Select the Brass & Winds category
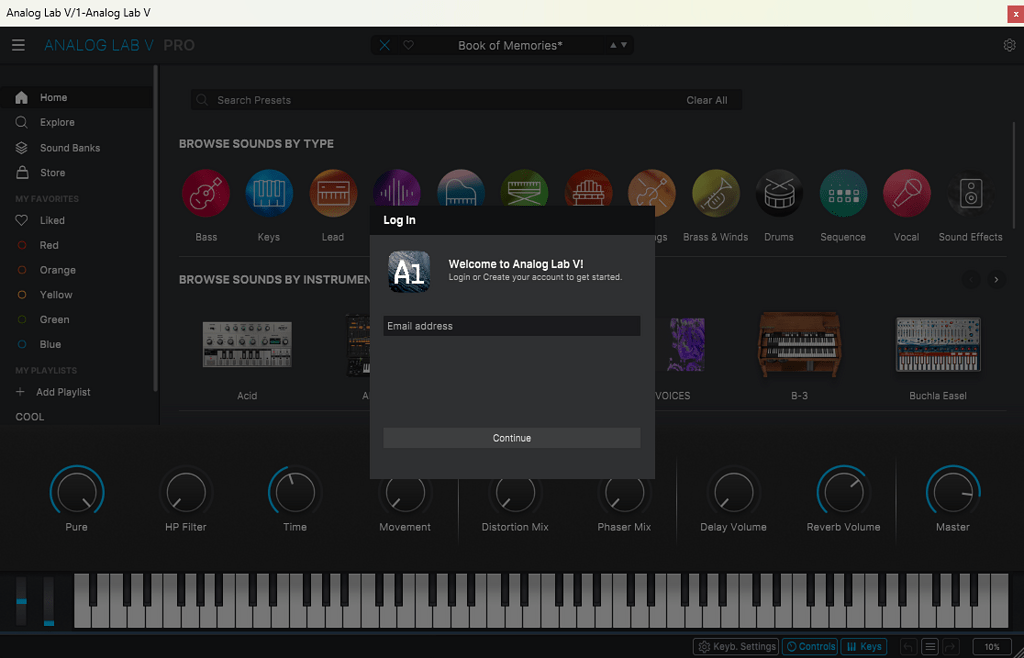 click(715, 192)
